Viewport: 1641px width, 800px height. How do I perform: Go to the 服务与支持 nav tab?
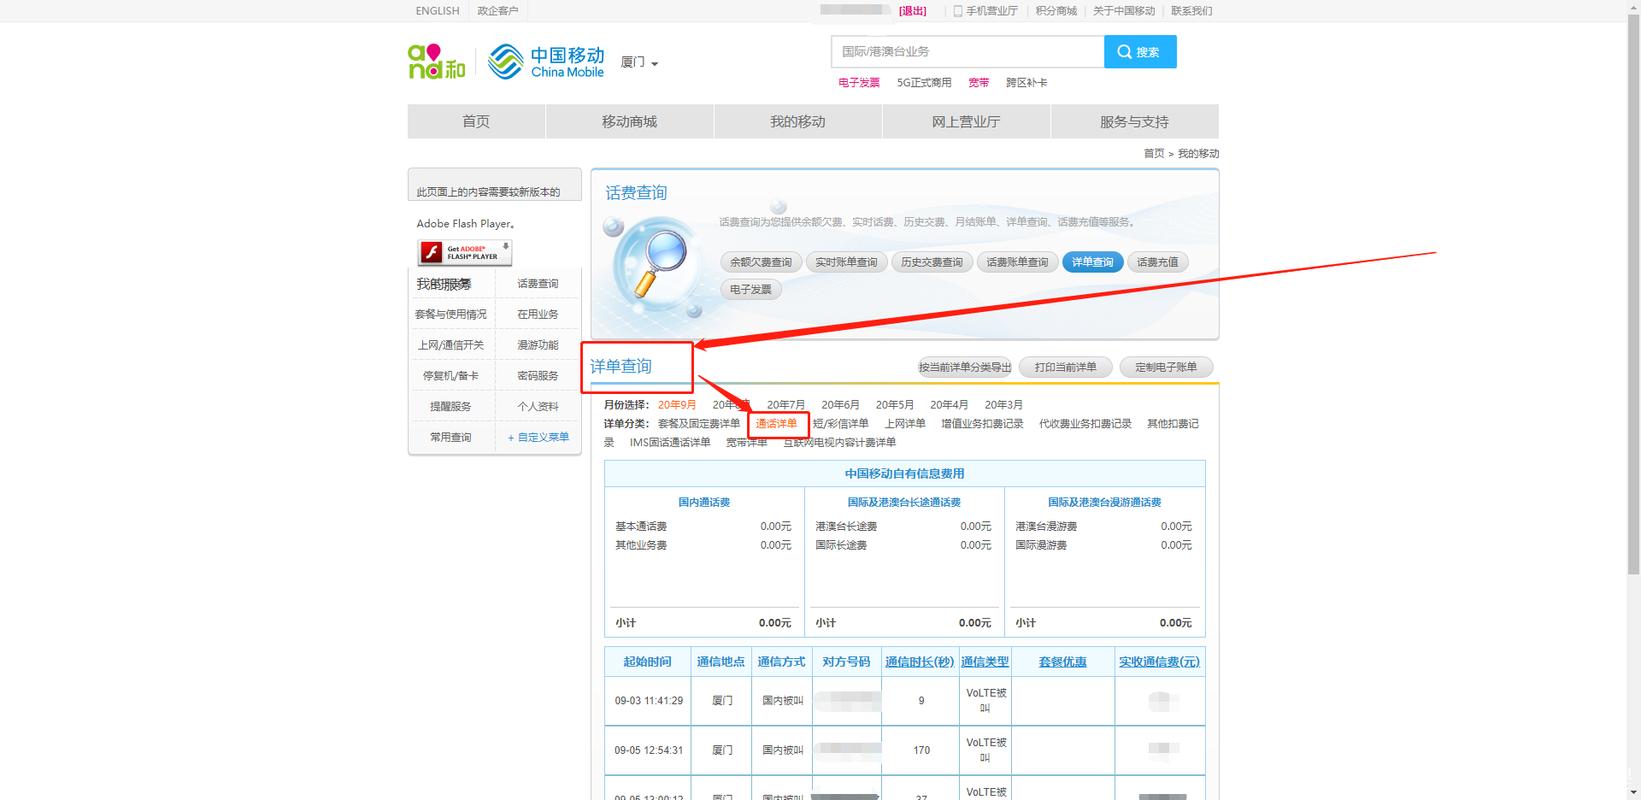tap(1134, 121)
